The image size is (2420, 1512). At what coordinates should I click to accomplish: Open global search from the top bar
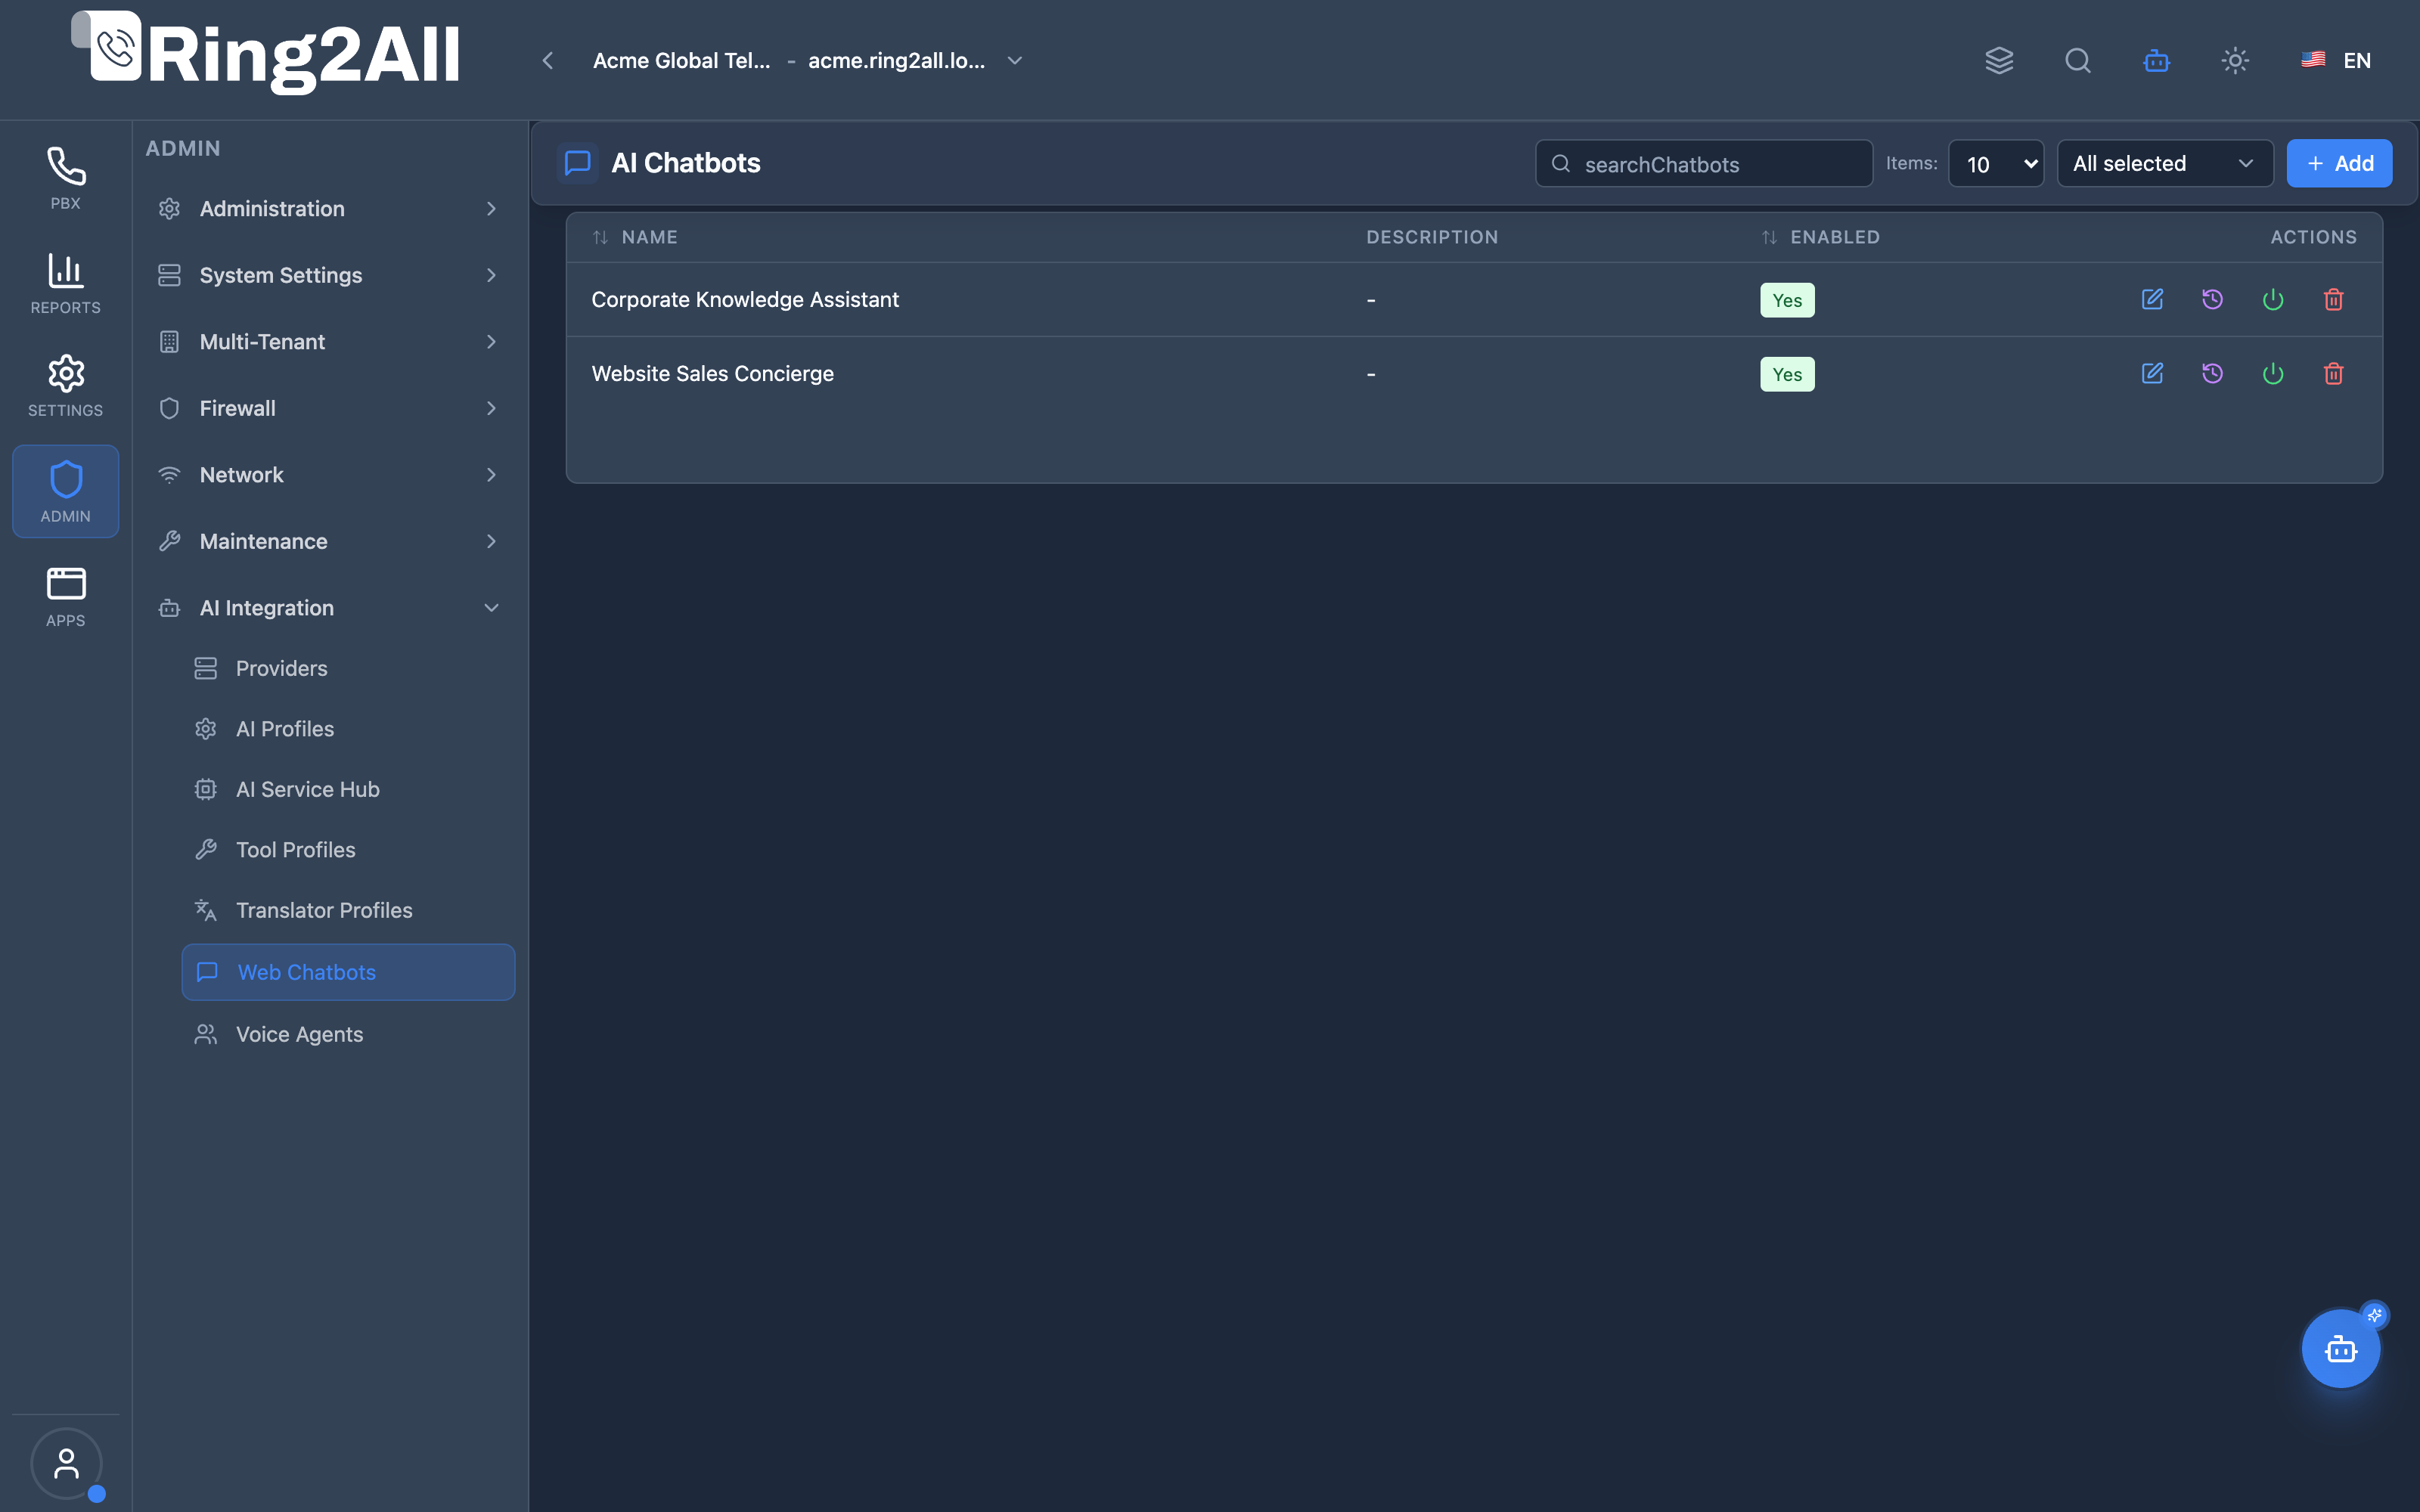coord(2078,60)
